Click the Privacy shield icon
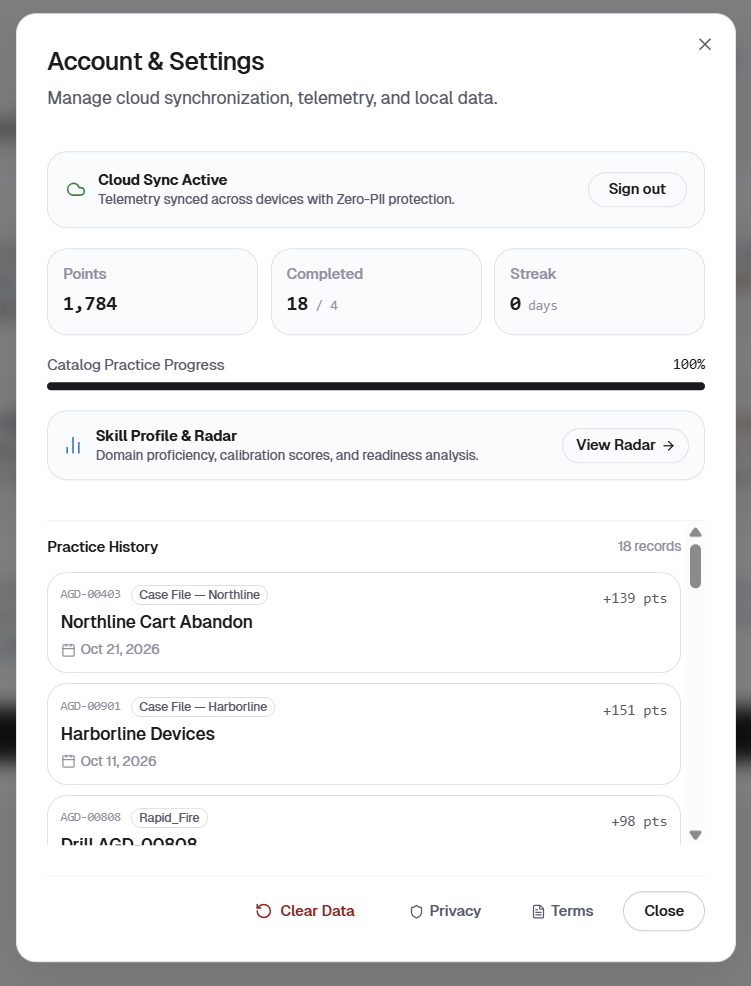751x986 pixels. click(x=416, y=912)
